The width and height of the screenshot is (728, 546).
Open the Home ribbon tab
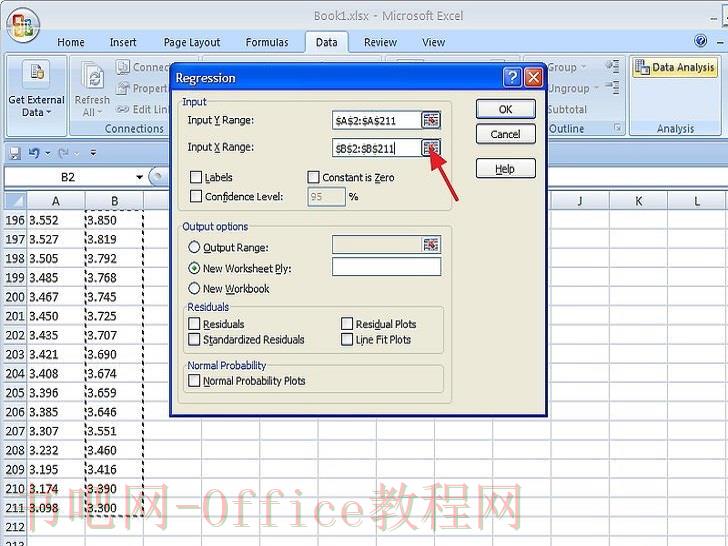[71, 42]
